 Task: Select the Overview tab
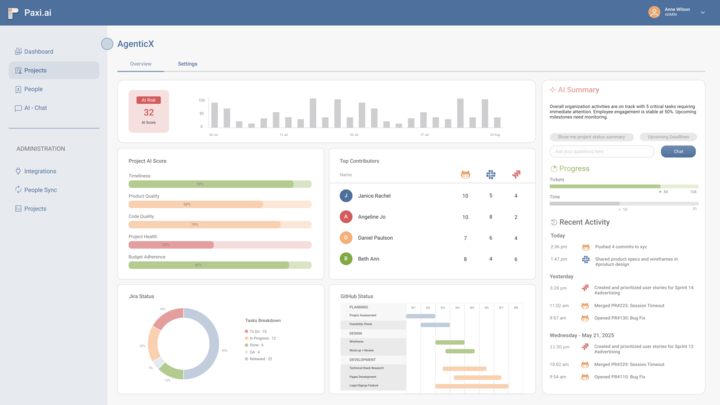140,64
